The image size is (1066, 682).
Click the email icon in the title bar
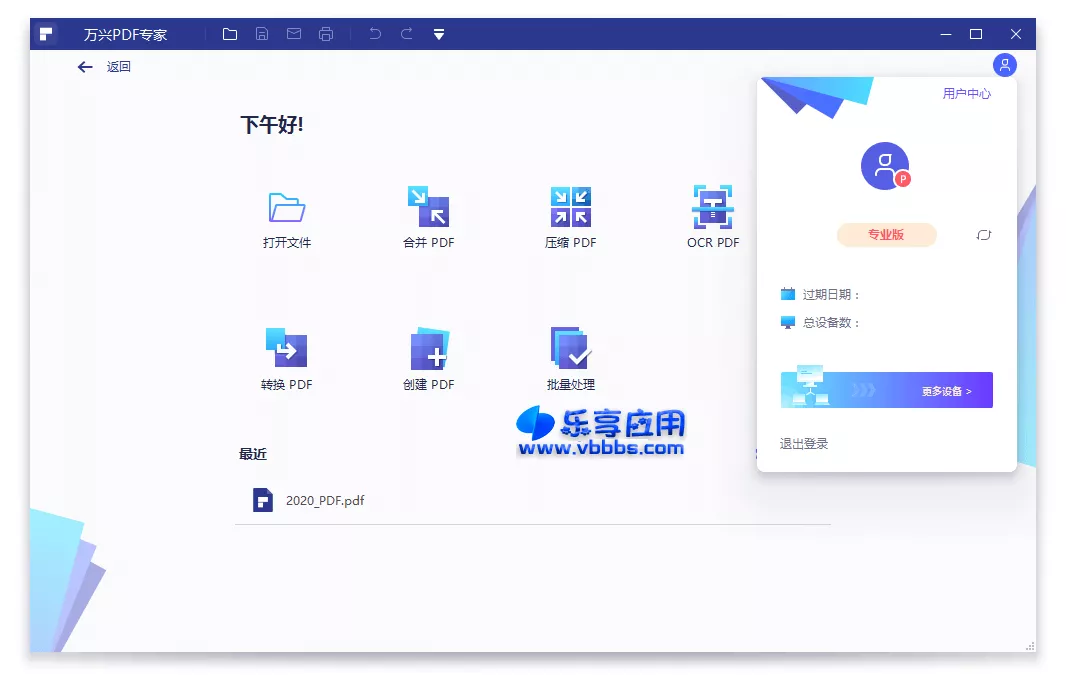tap(293, 33)
